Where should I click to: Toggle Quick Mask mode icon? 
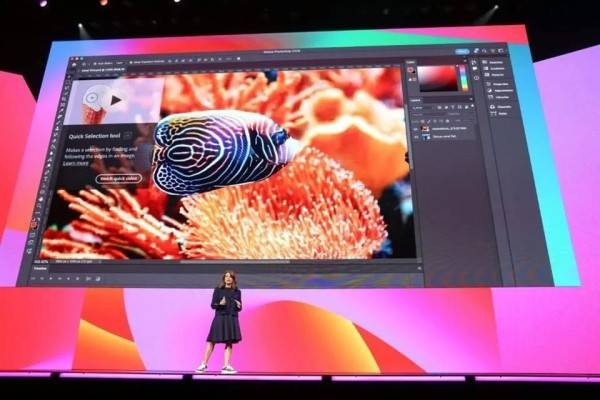coord(32,234)
